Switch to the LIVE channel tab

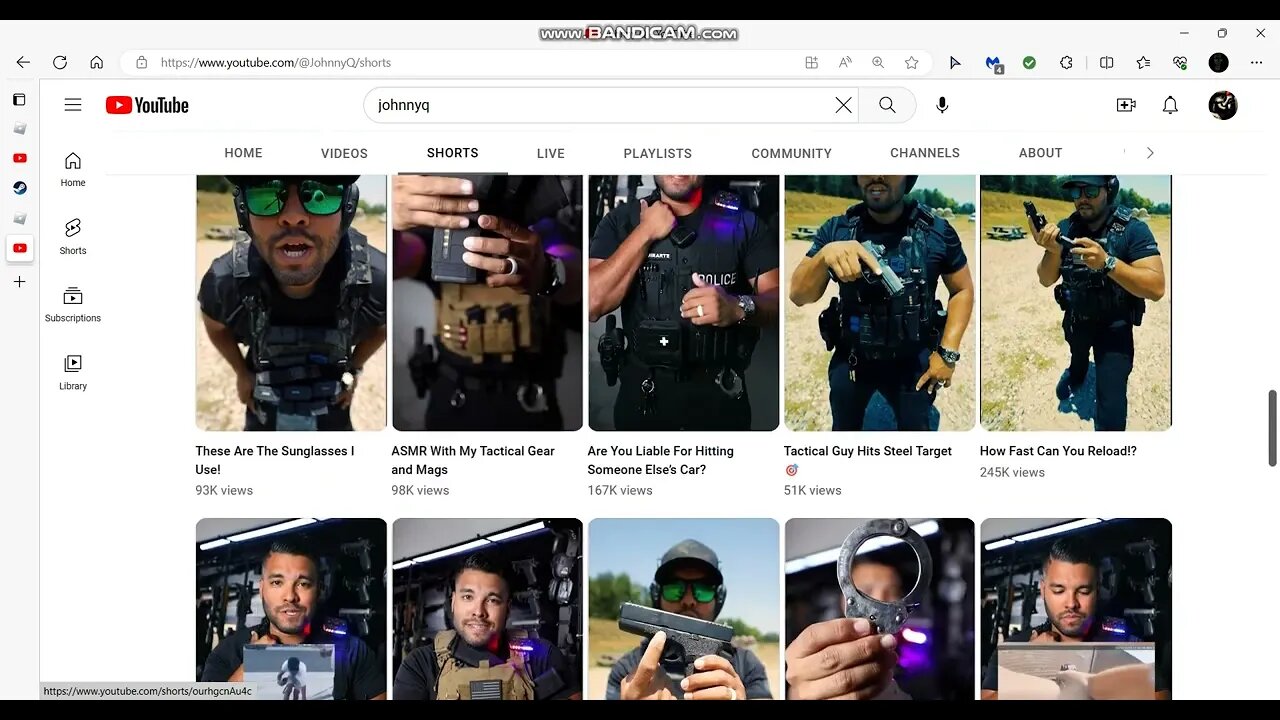550,153
